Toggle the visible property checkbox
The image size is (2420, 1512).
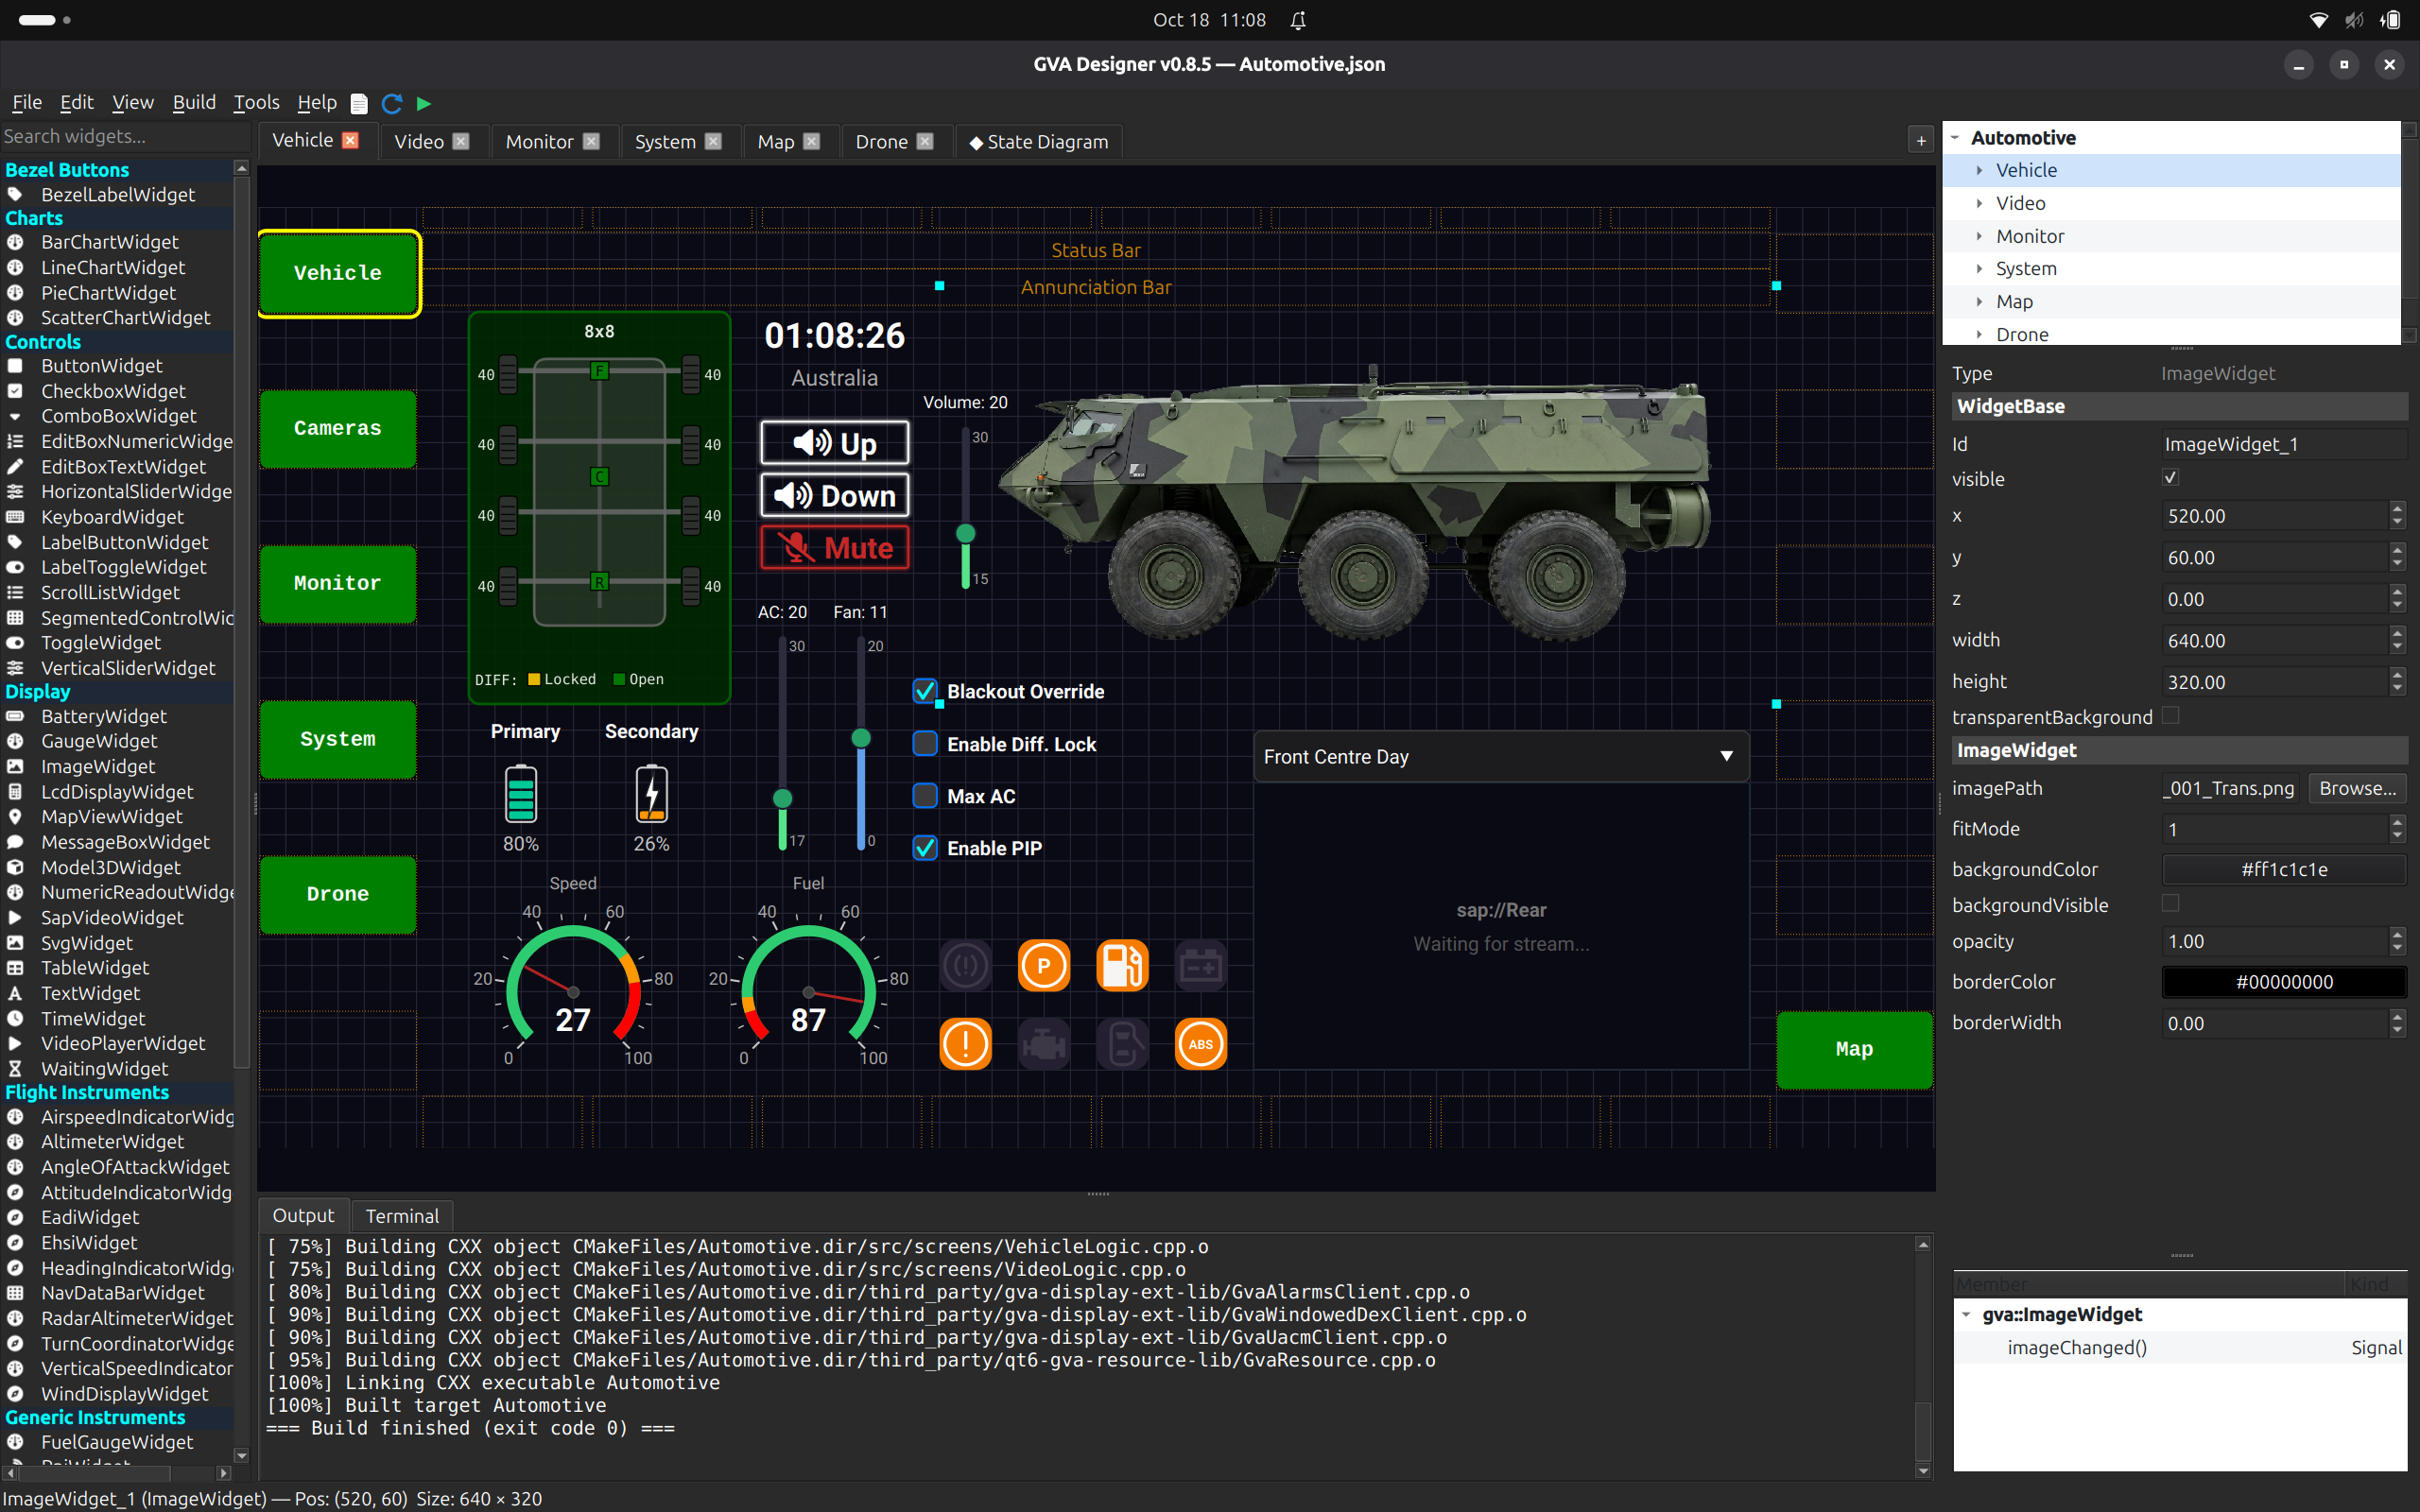(x=2170, y=478)
